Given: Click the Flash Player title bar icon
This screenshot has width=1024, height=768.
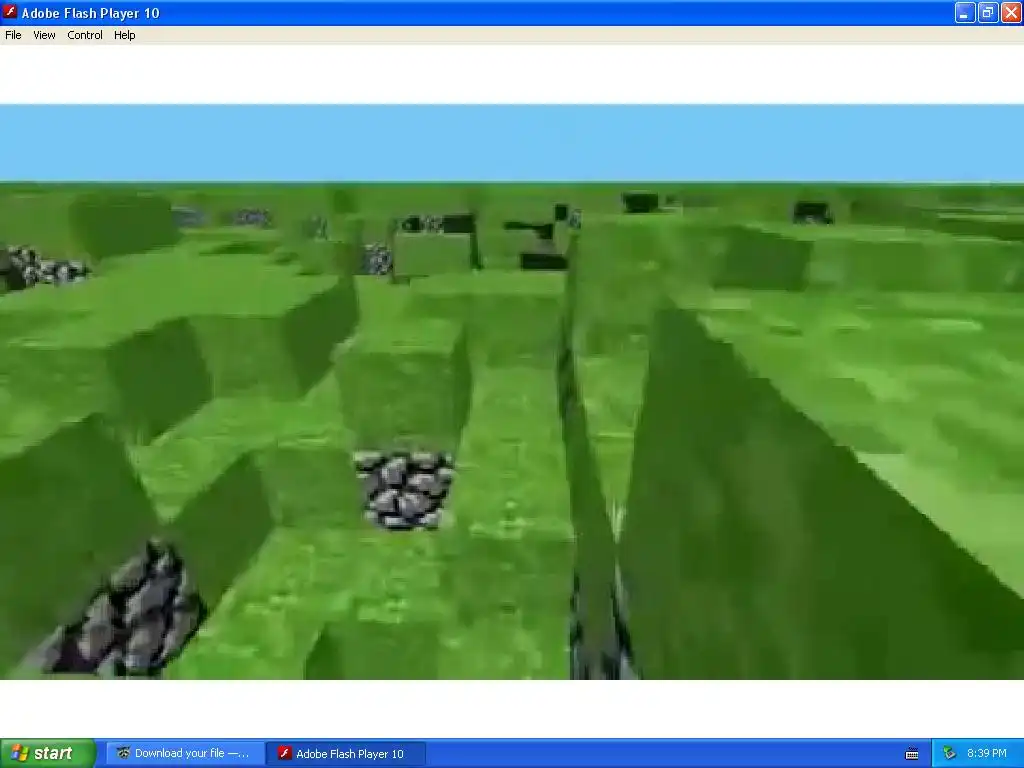Looking at the screenshot, I should [x=10, y=12].
